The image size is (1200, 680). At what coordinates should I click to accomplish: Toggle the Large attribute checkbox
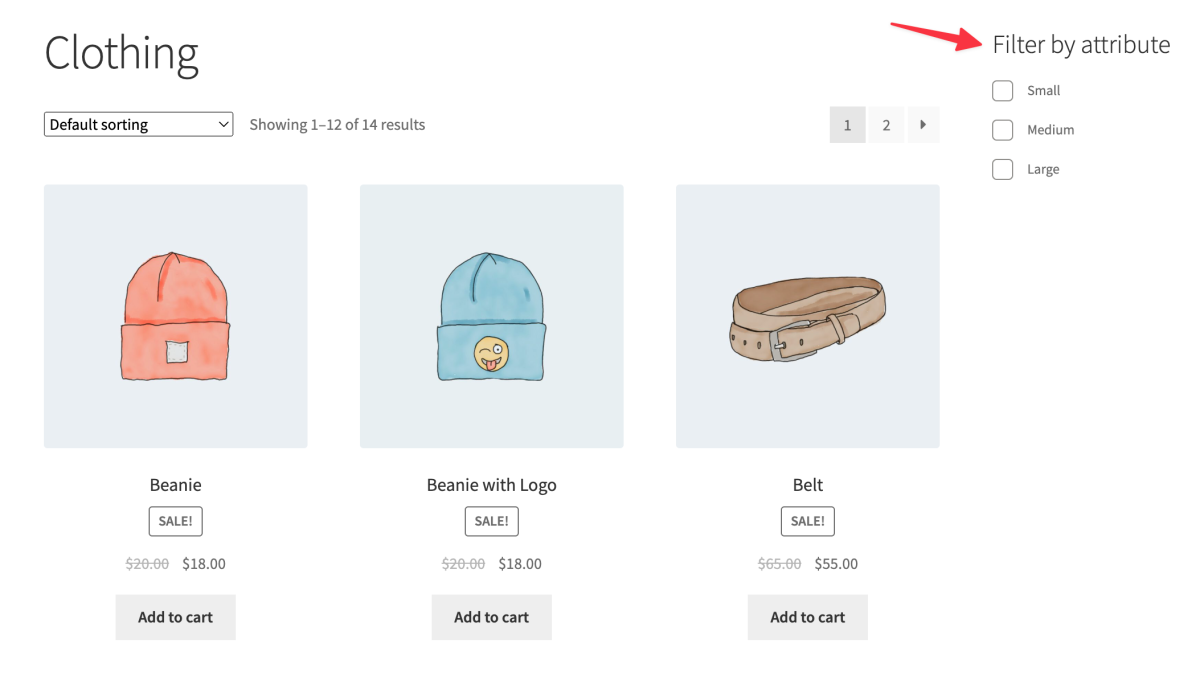coord(1002,168)
